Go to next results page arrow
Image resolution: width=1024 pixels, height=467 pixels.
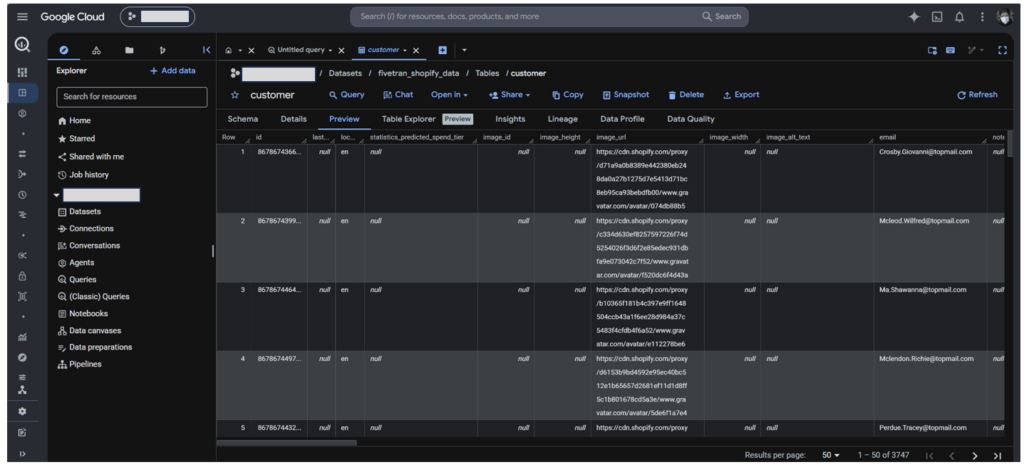point(974,455)
